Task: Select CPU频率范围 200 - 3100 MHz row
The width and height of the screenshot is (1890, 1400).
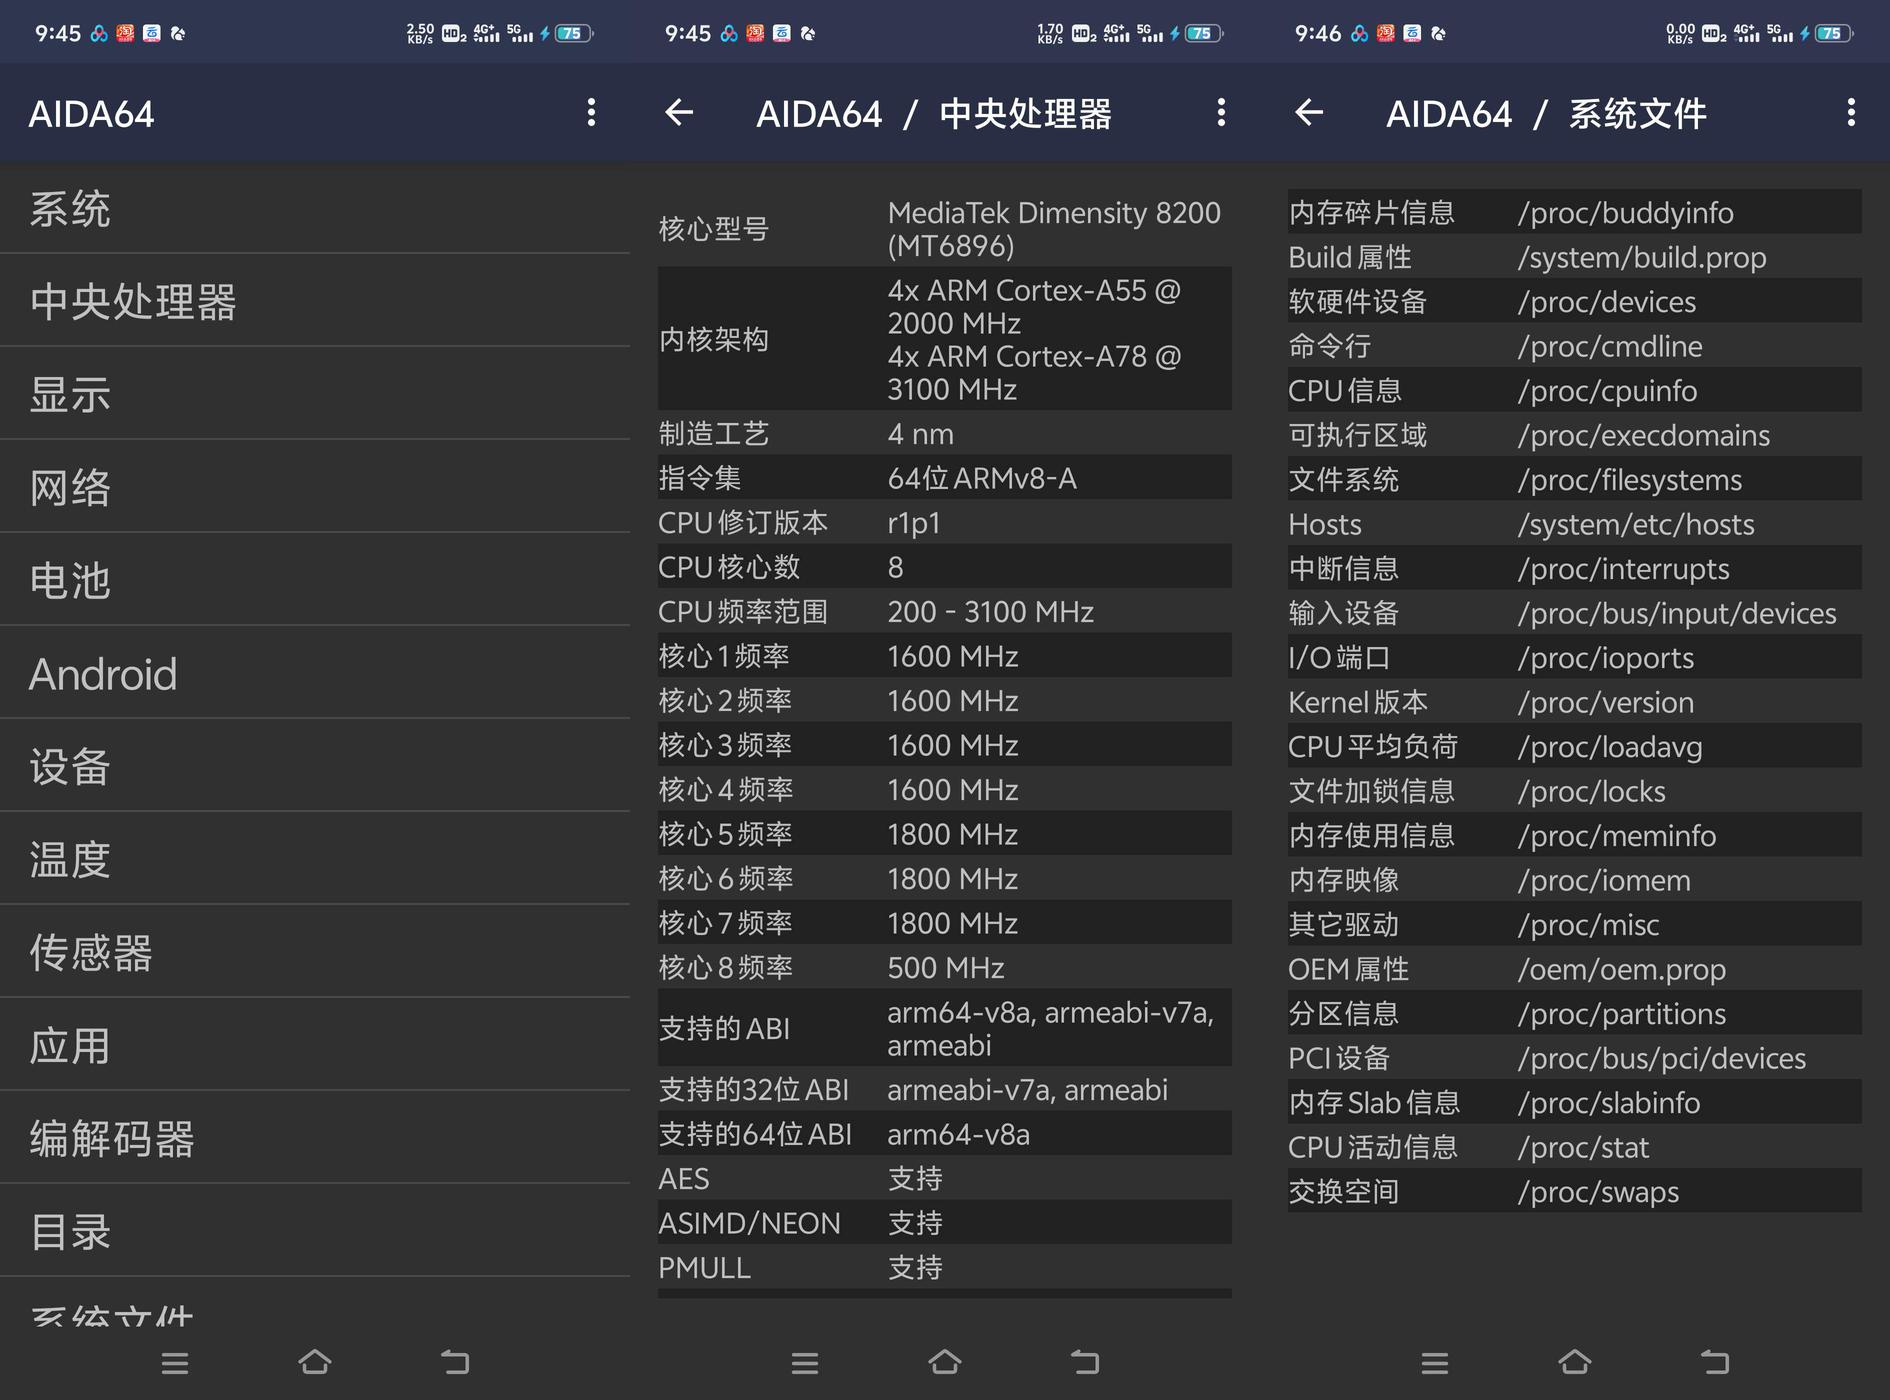Action: pyautogui.click(x=945, y=612)
